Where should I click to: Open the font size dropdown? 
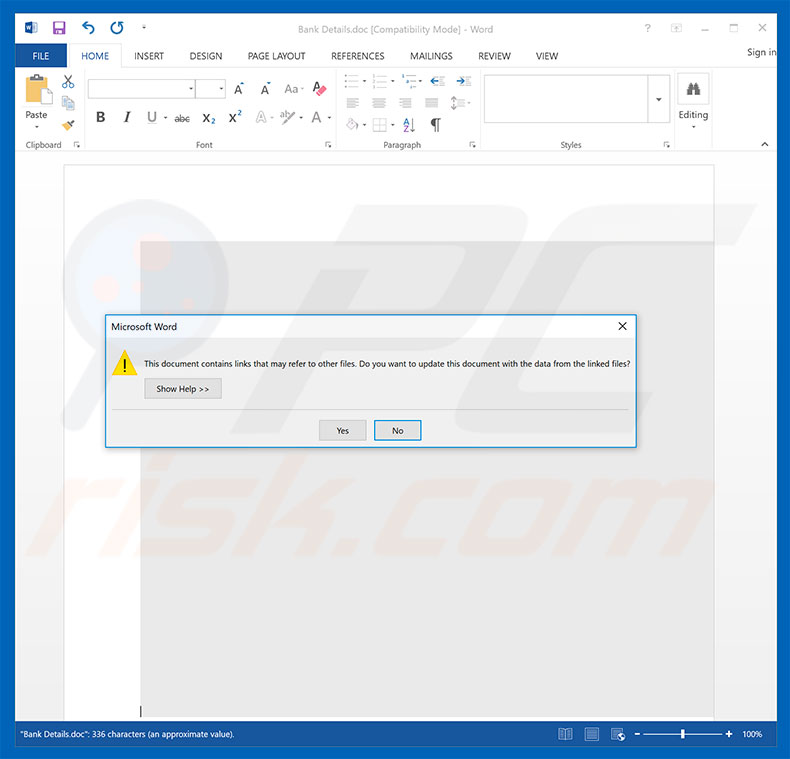221,89
